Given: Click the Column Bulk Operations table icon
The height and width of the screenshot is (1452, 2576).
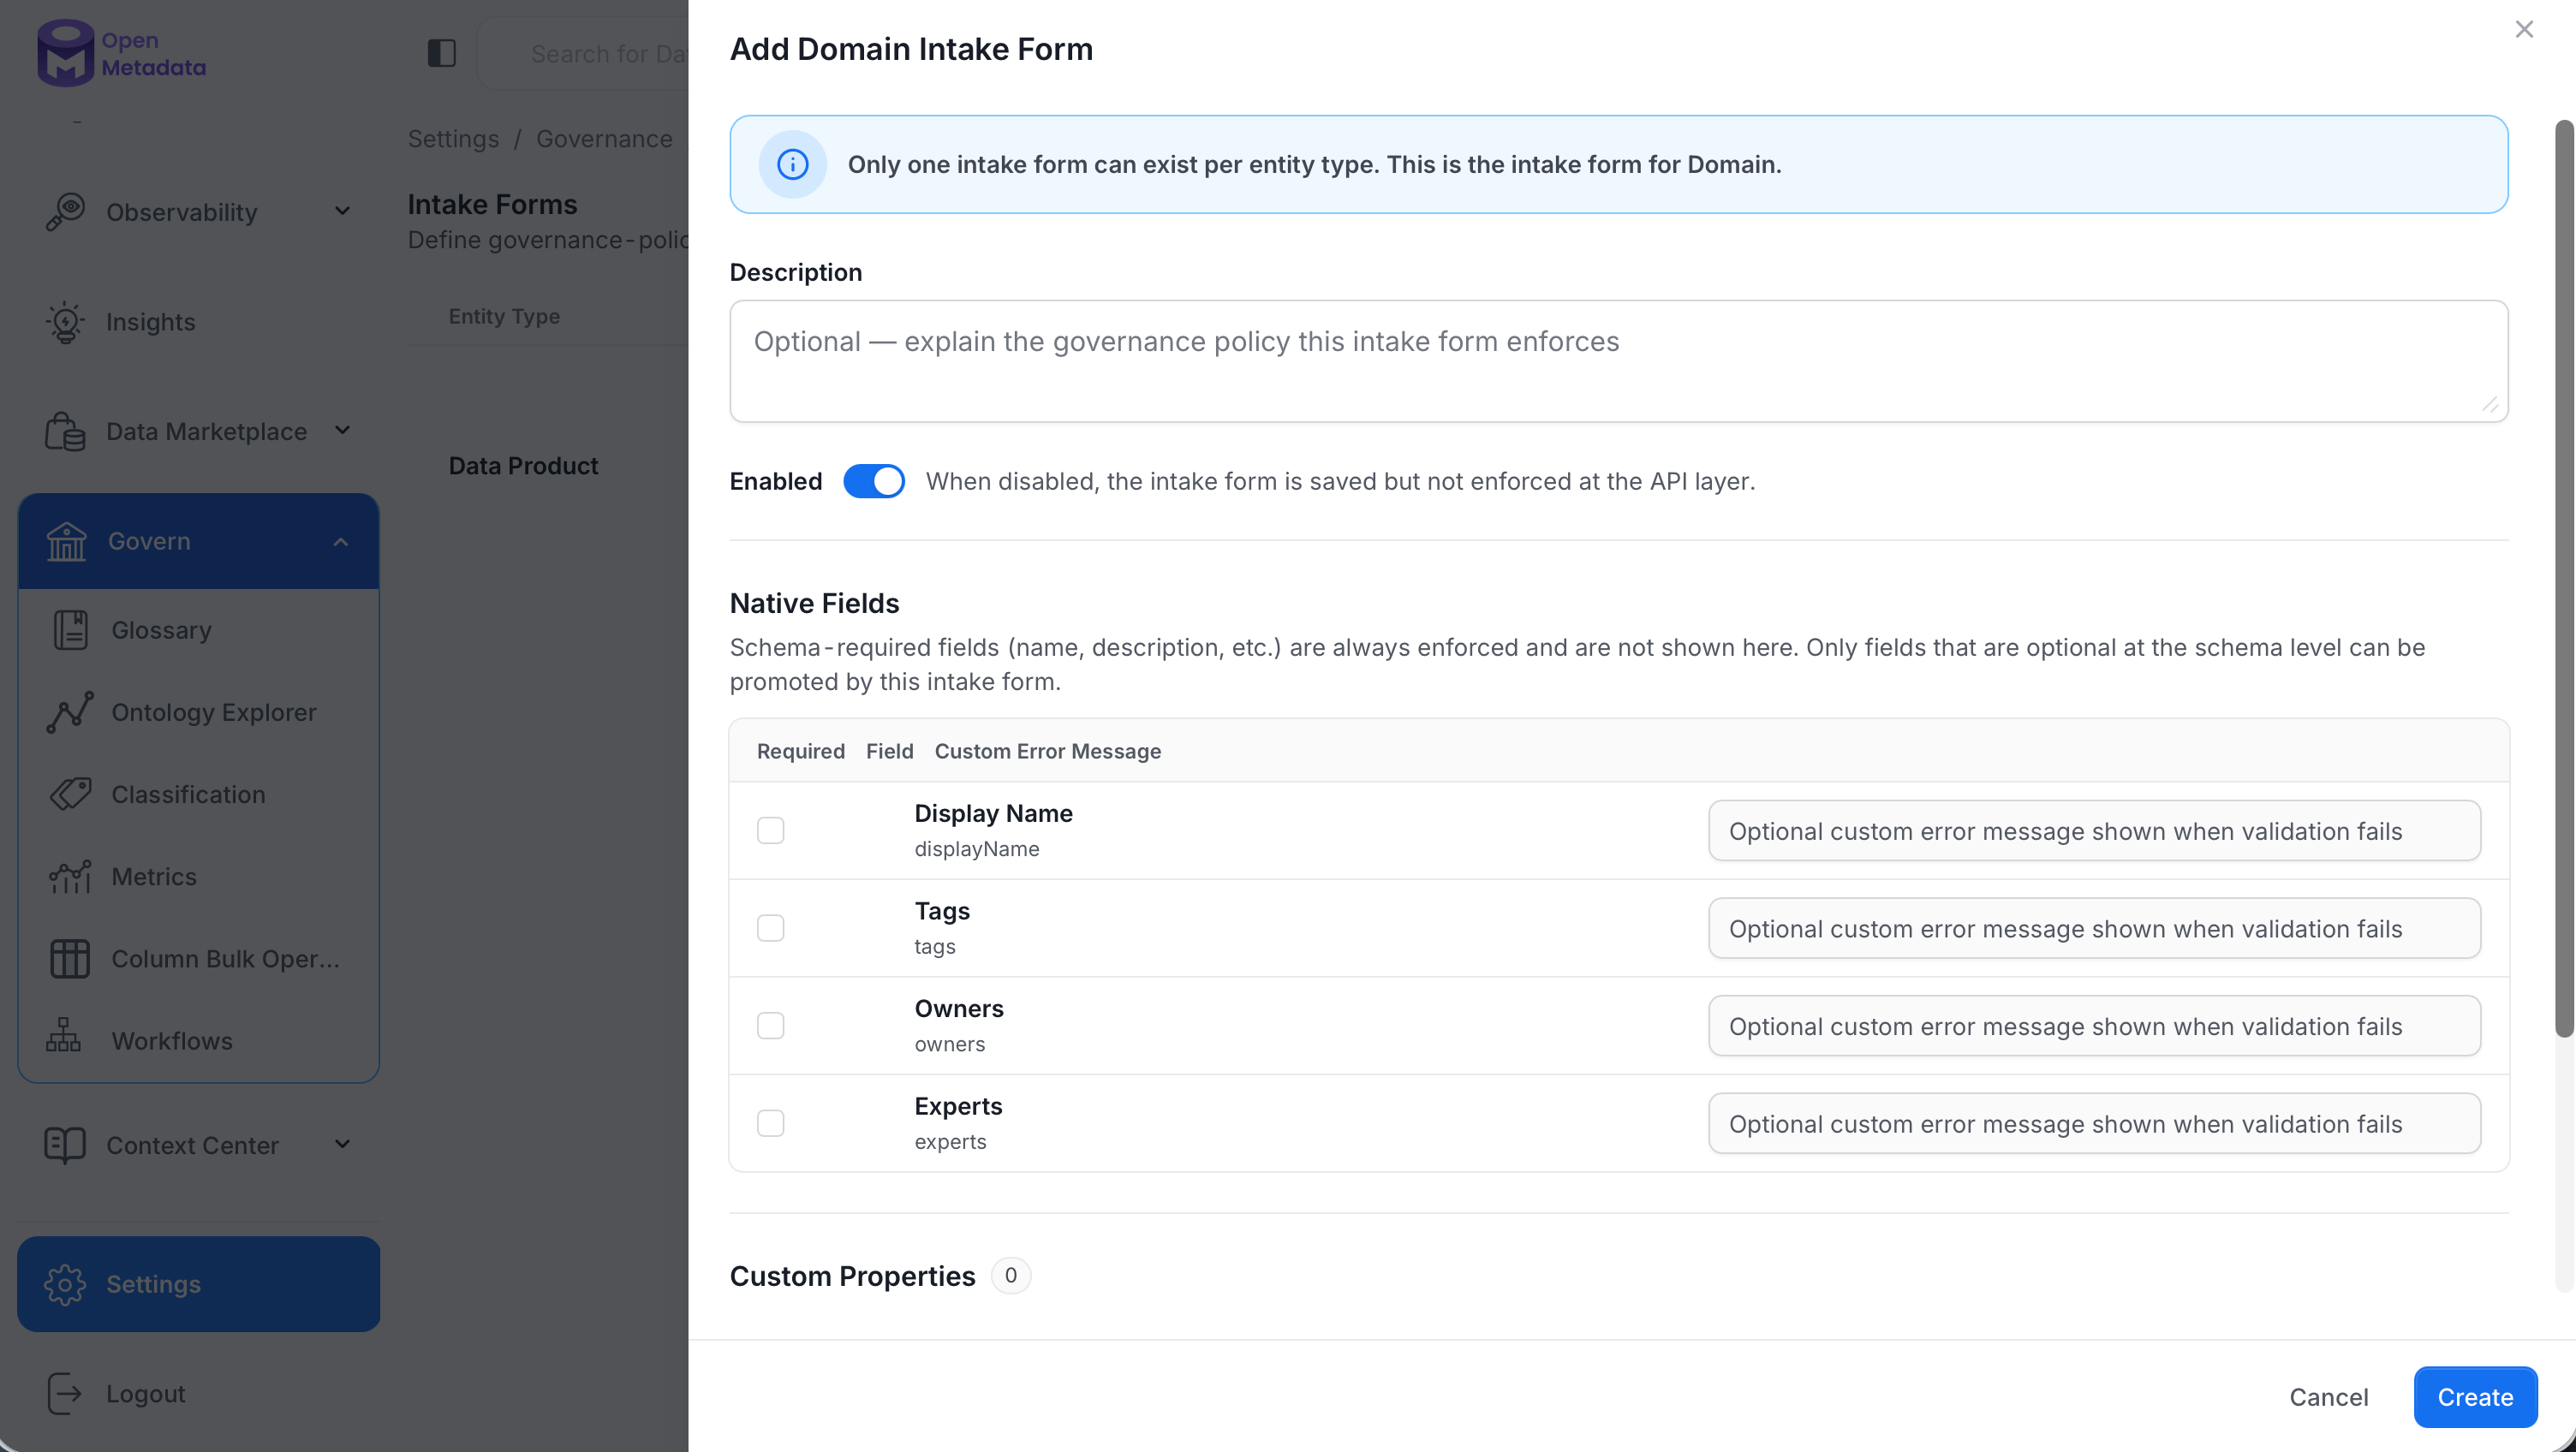Looking at the screenshot, I should coord(70,958).
